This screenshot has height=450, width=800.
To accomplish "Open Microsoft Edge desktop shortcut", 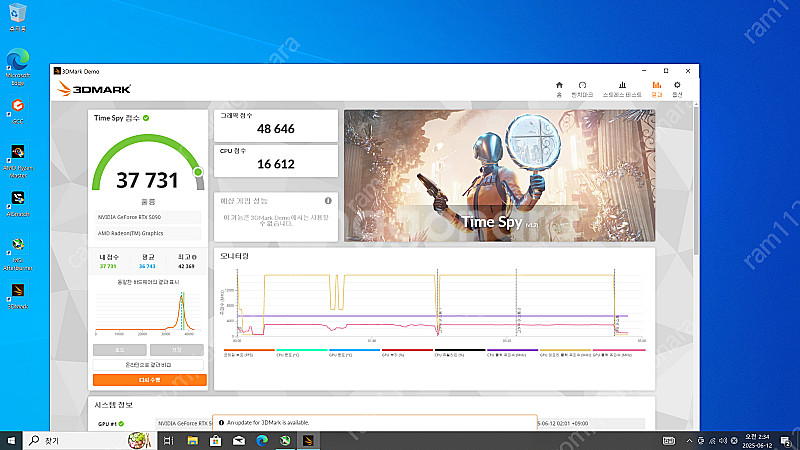I will (18, 67).
